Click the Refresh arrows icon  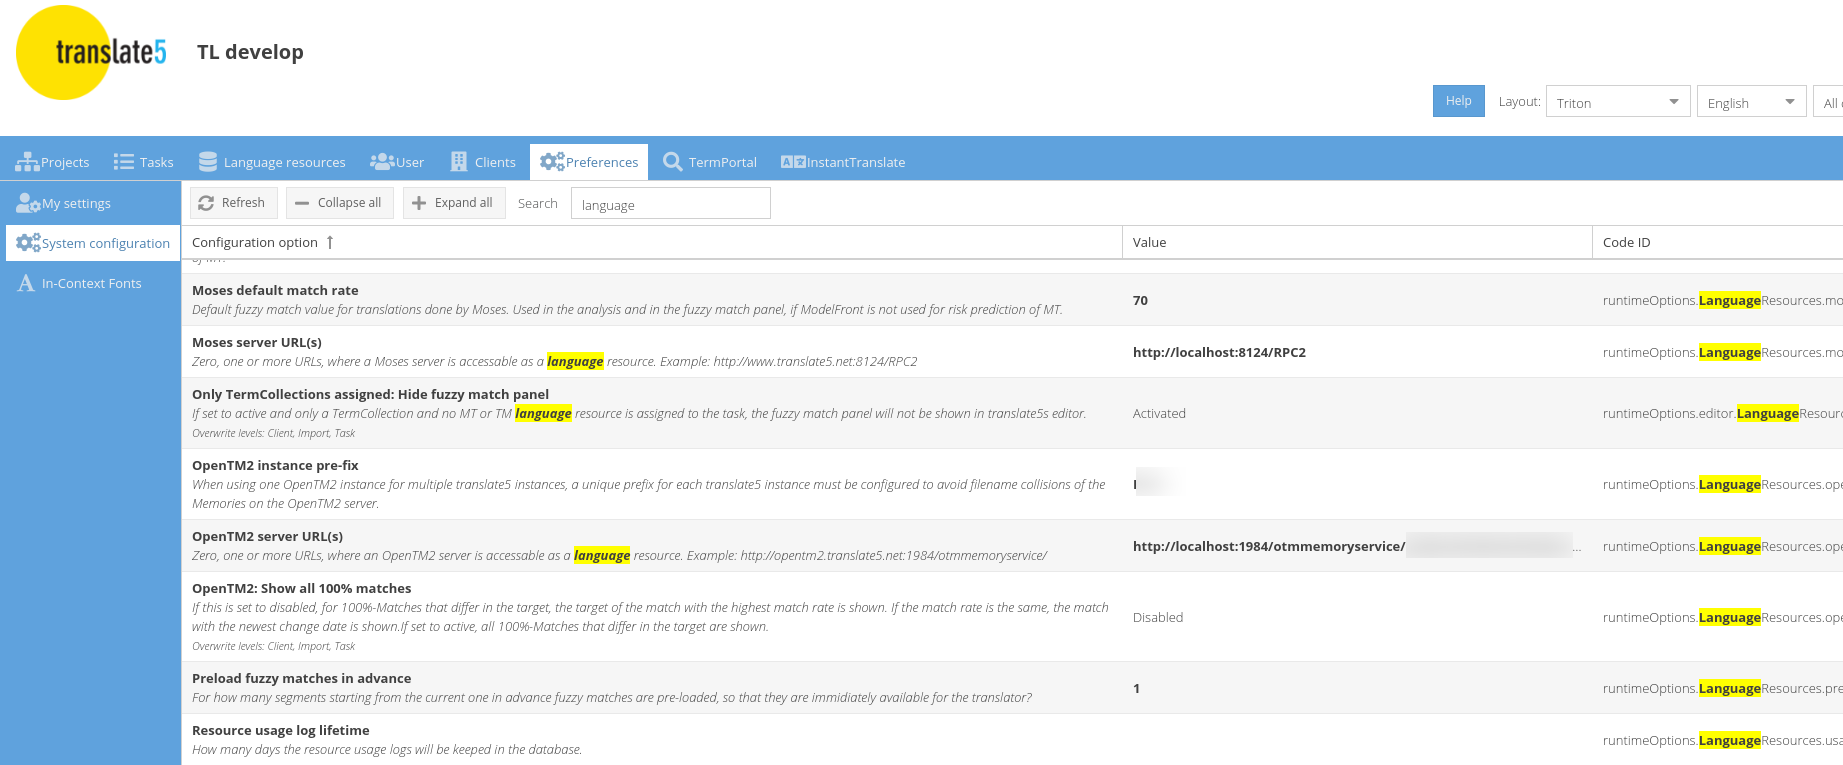tap(206, 203)
